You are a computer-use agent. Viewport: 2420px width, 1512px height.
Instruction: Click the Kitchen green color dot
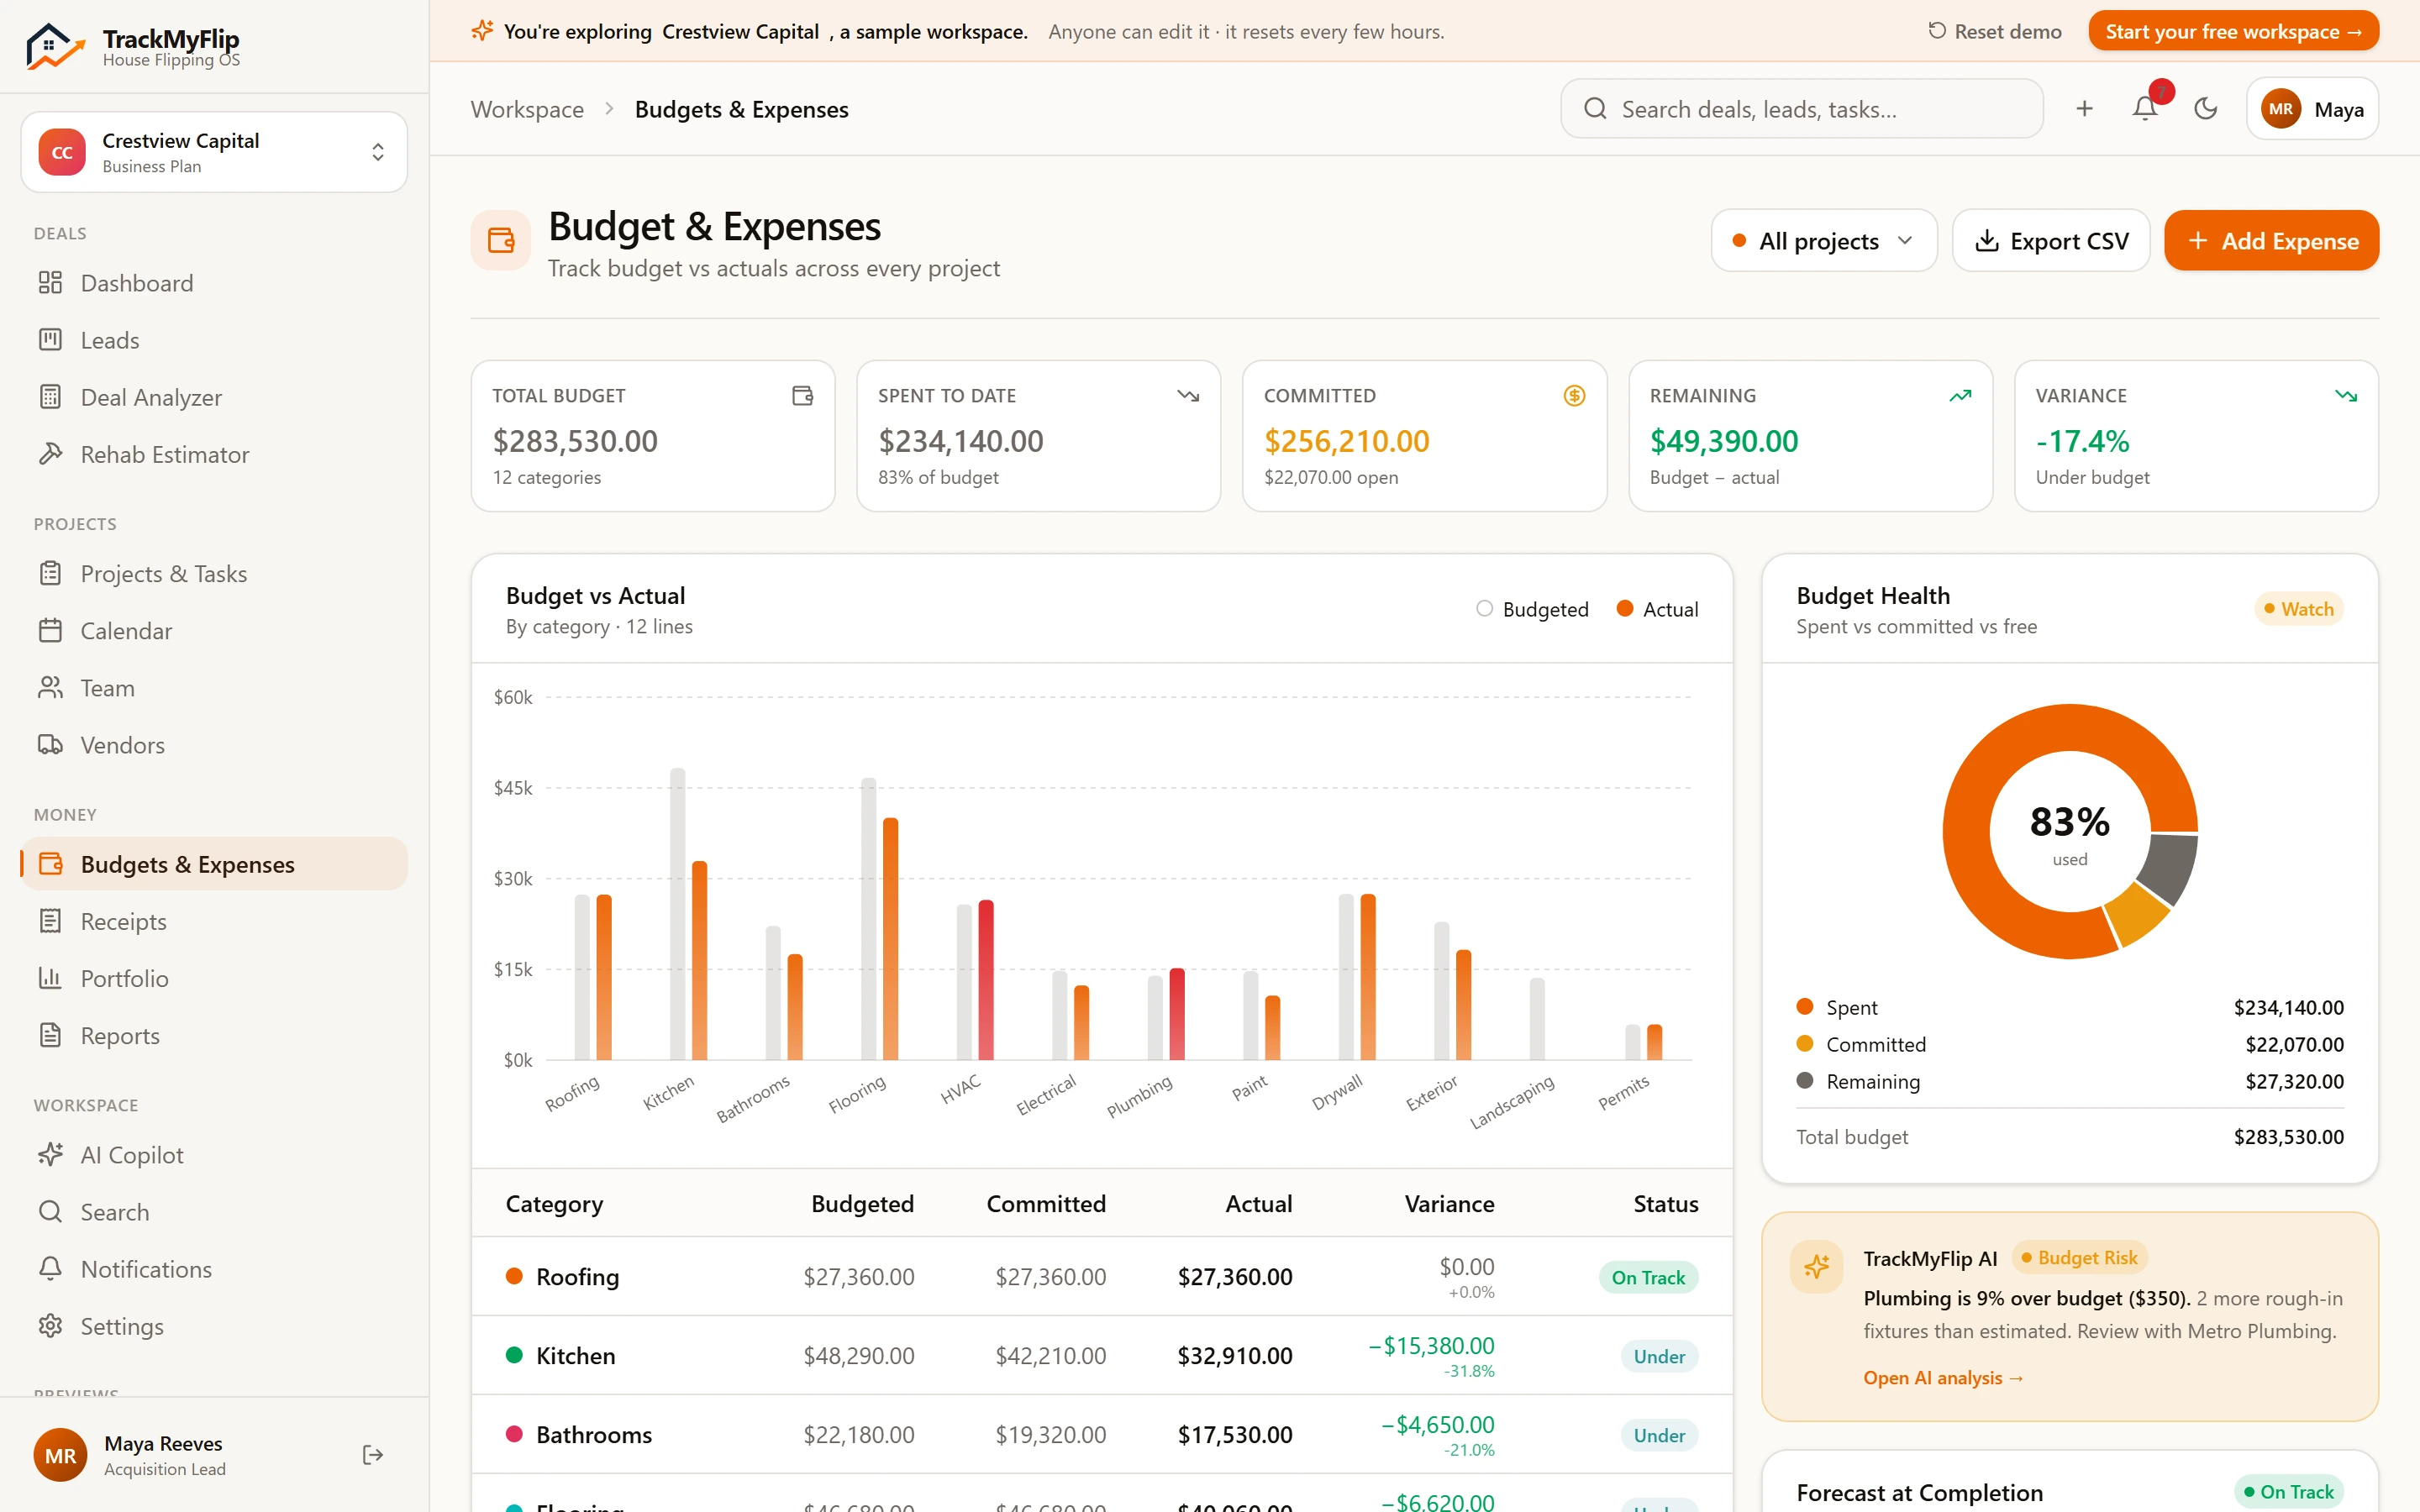coord(514,1354)
